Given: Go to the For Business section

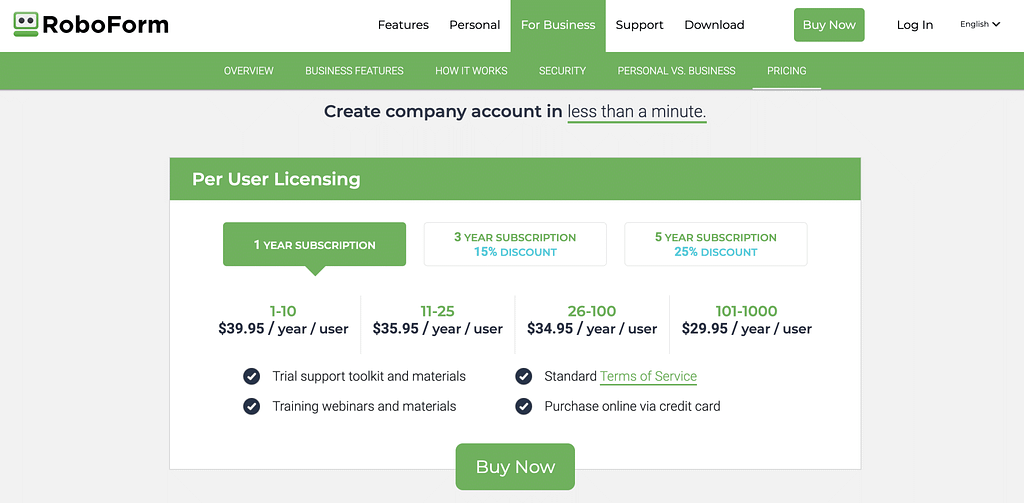Looking at the screenshot, I should point(558,25).
